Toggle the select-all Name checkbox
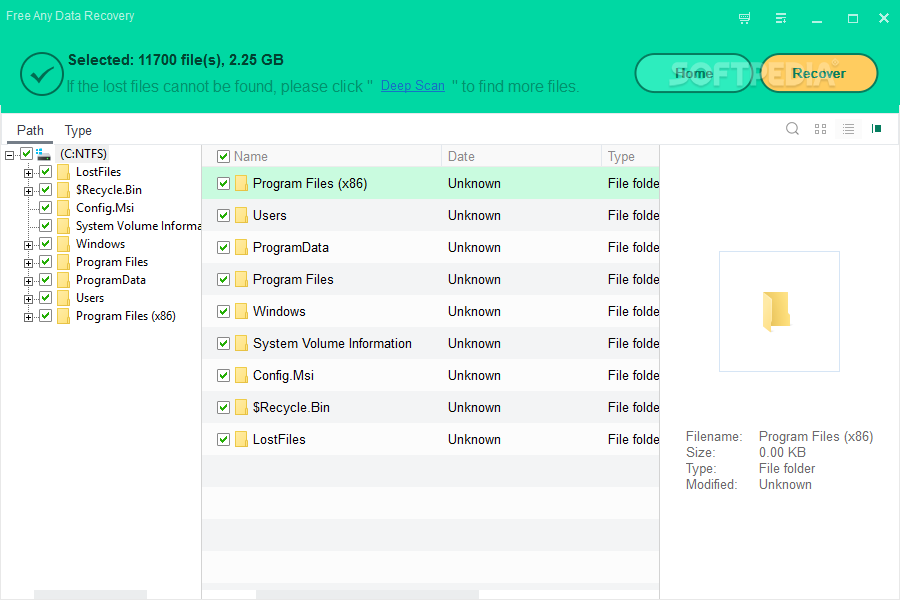This screenshot has width=900, height=600. 223,156
